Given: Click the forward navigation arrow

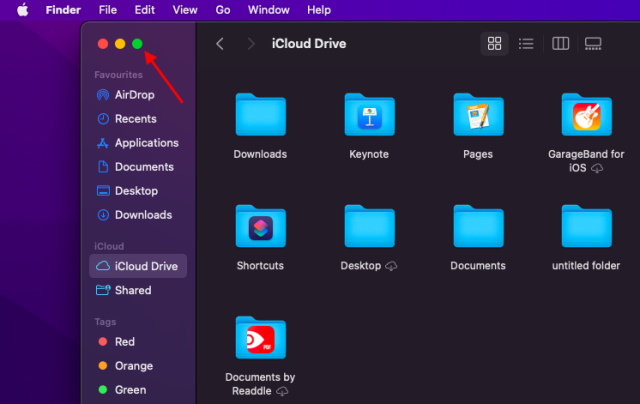Looking at the screenshot, I should [x=250, y=44].
